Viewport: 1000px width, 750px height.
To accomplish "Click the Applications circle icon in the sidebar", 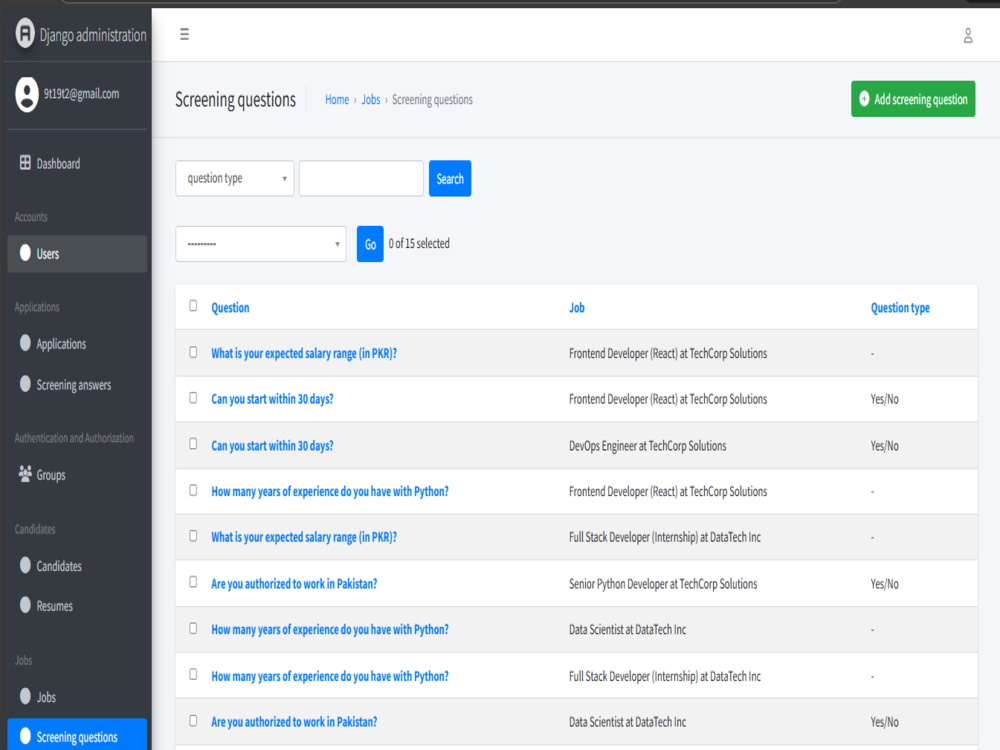I will click(x=25, y=343).
